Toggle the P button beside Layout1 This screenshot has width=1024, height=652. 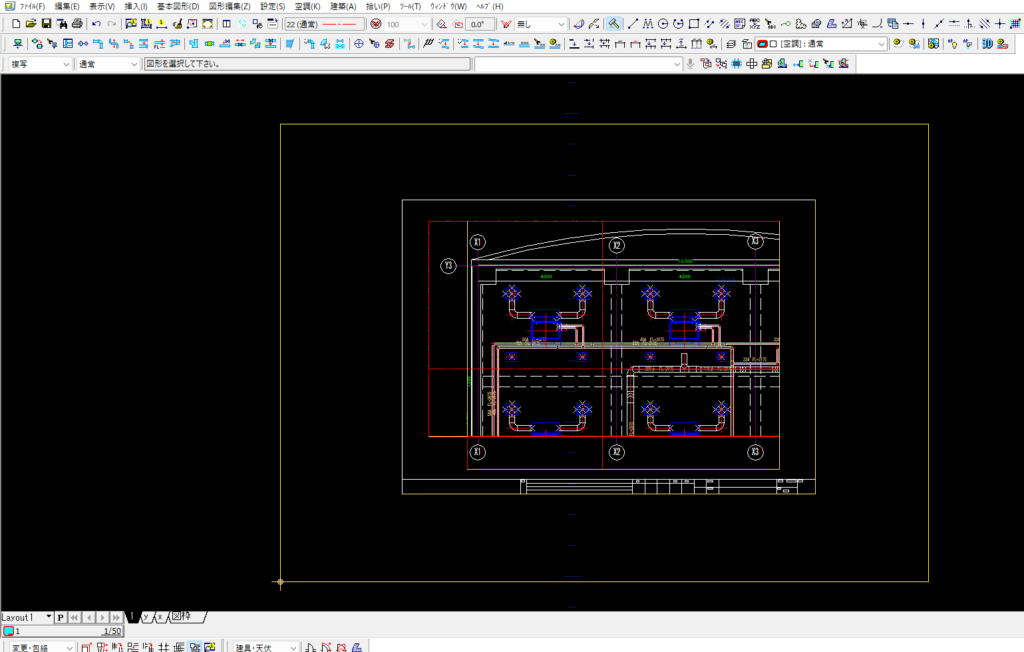(60, 618)
